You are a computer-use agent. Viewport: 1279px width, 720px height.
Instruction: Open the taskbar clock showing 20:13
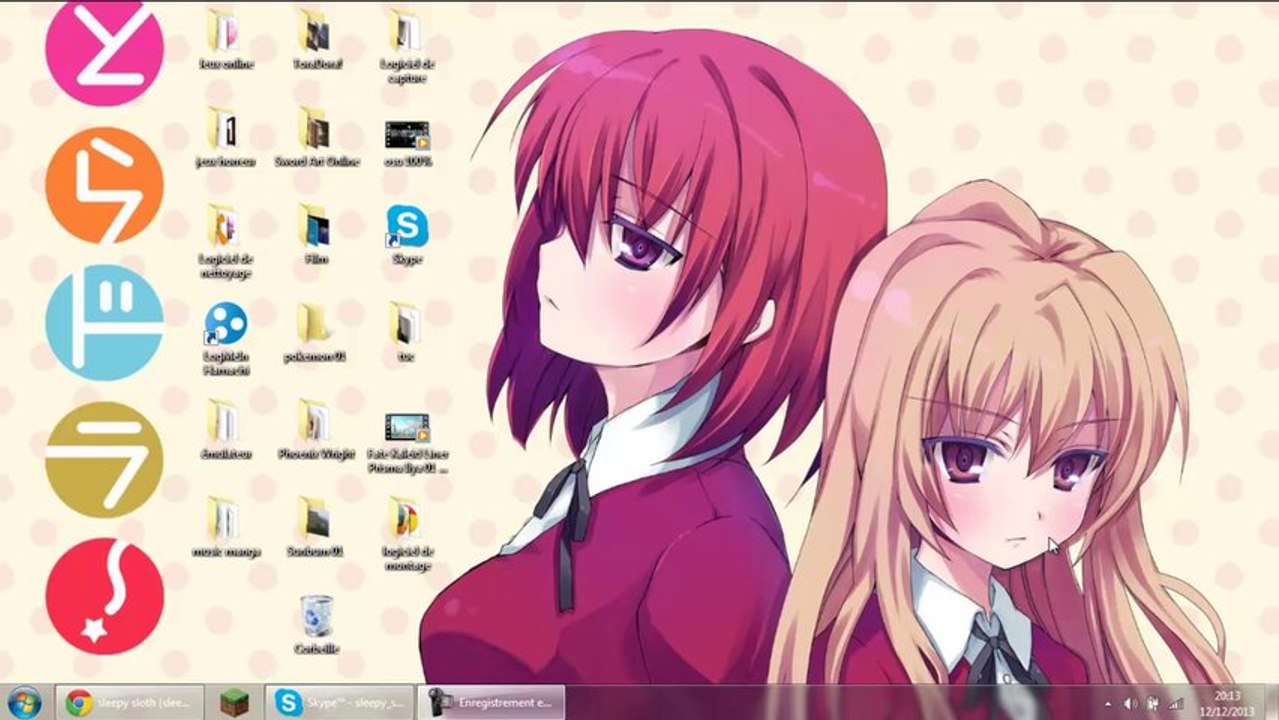coord(1226,702)
